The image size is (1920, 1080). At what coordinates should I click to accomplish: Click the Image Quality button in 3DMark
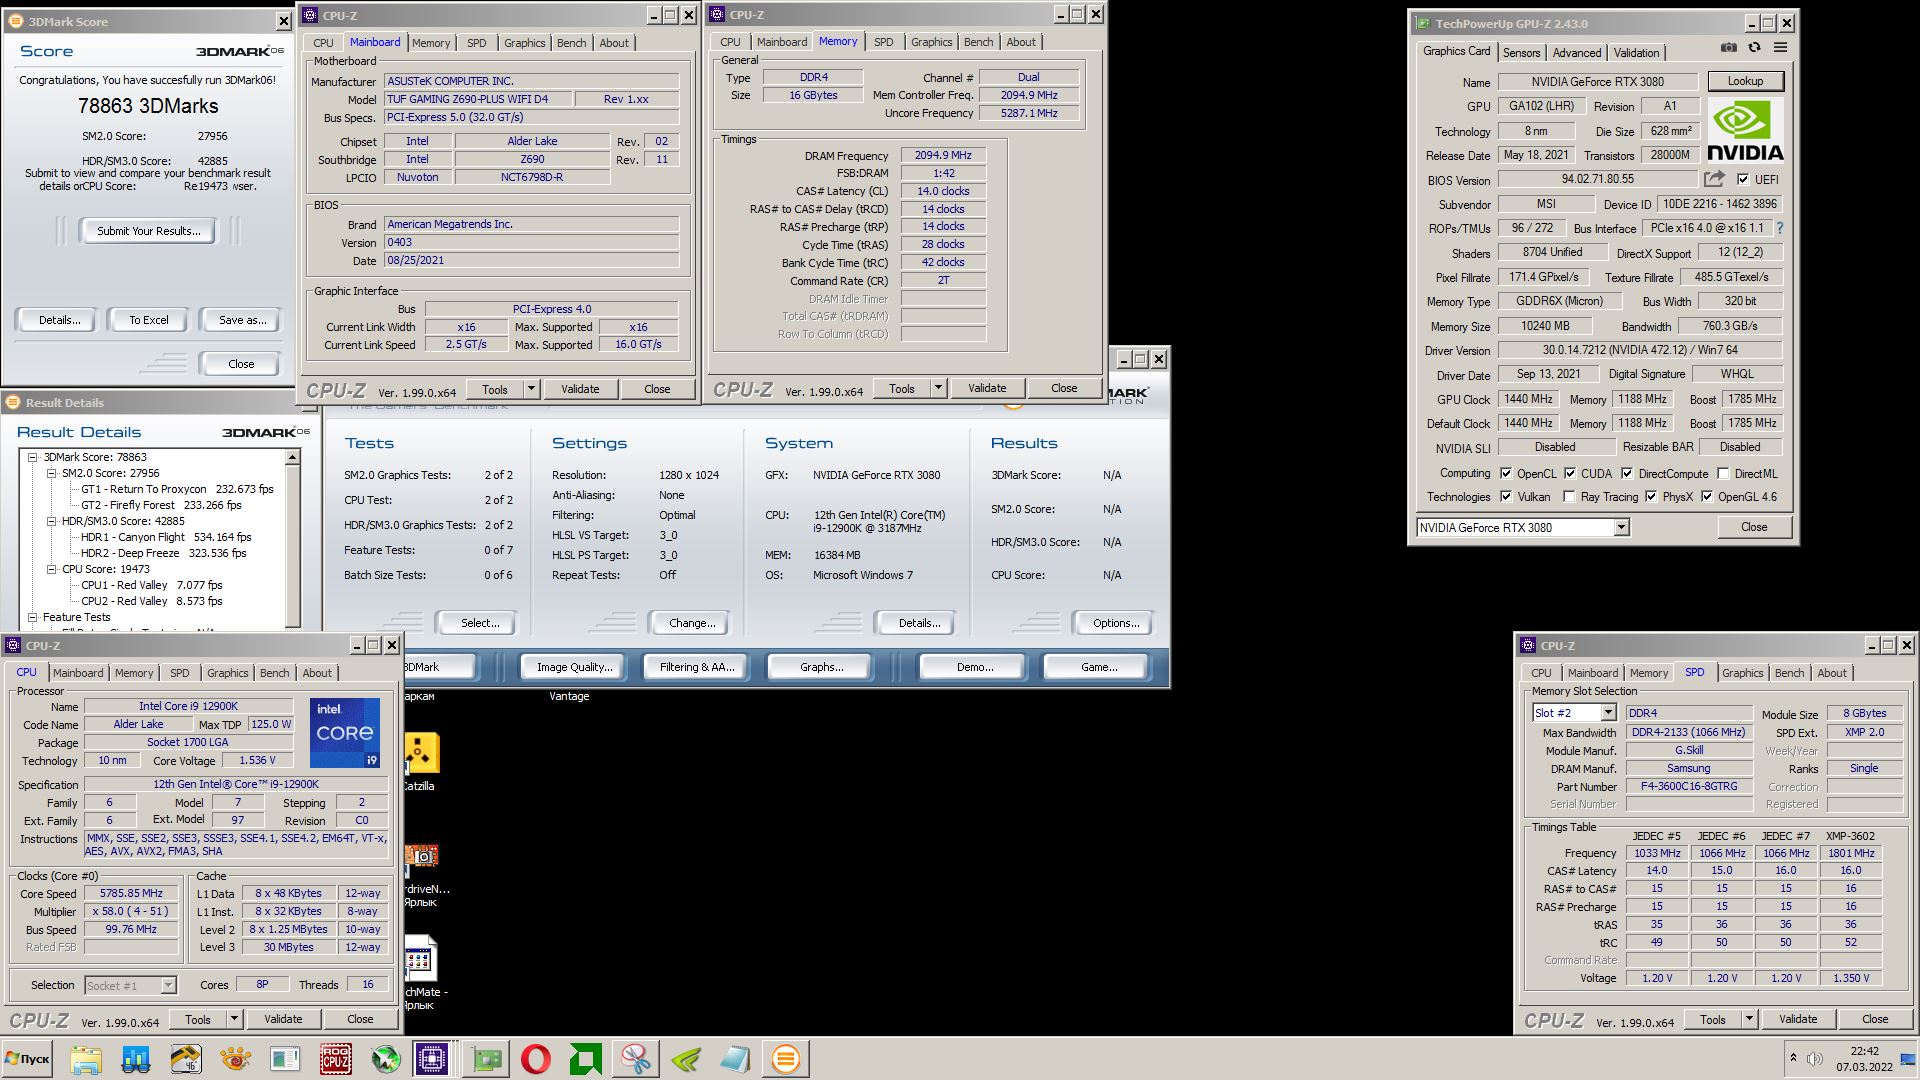574,667
